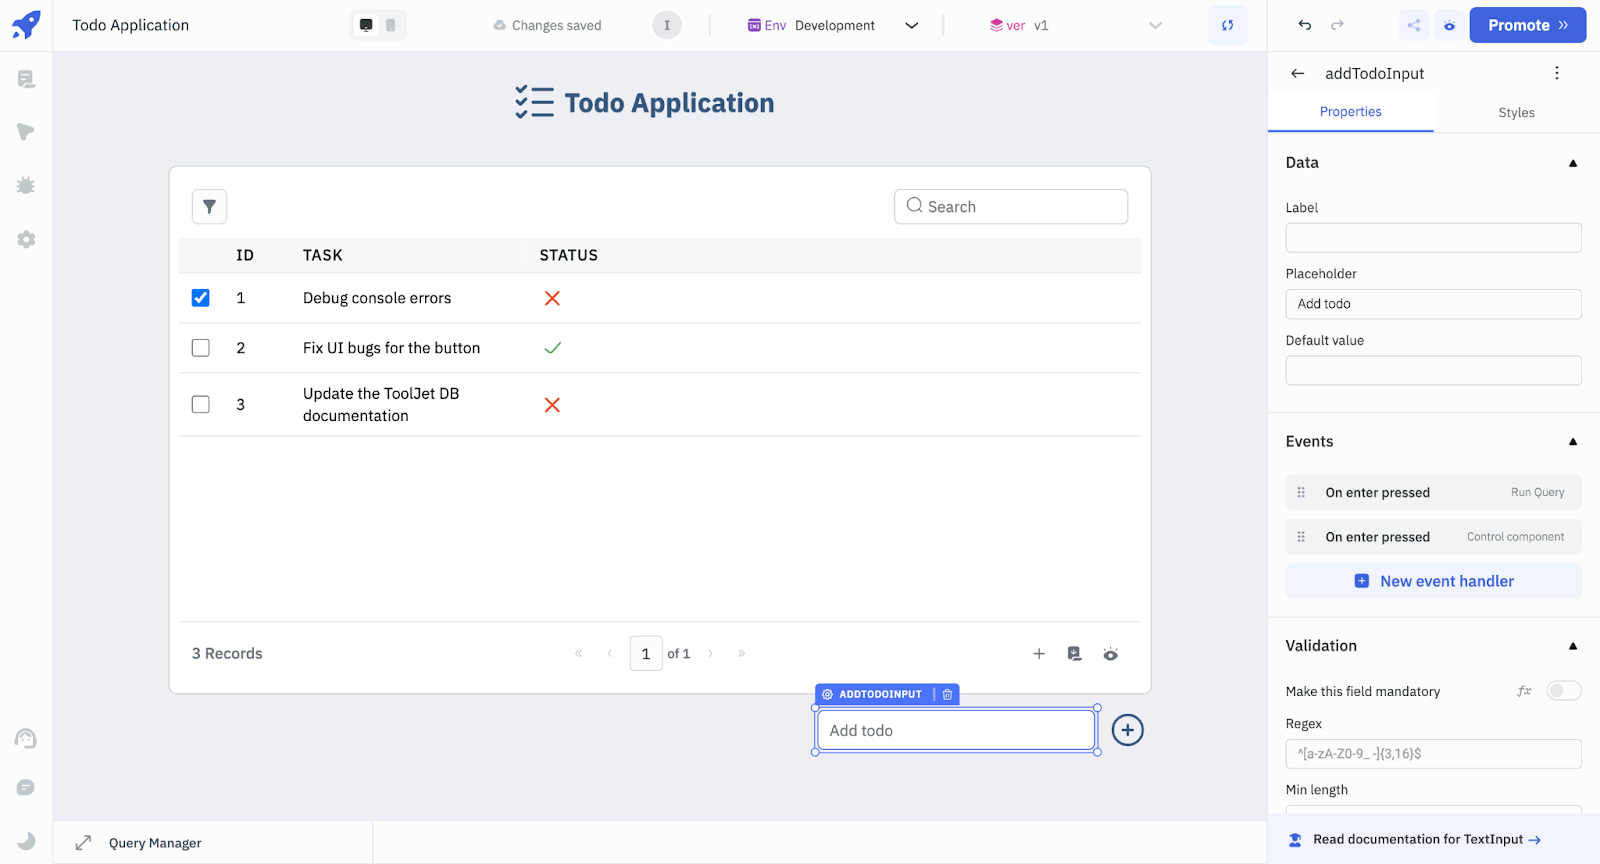The image size is (1600, 864).
Task: Collapse the Validation section
Action: coord(1573,646)
